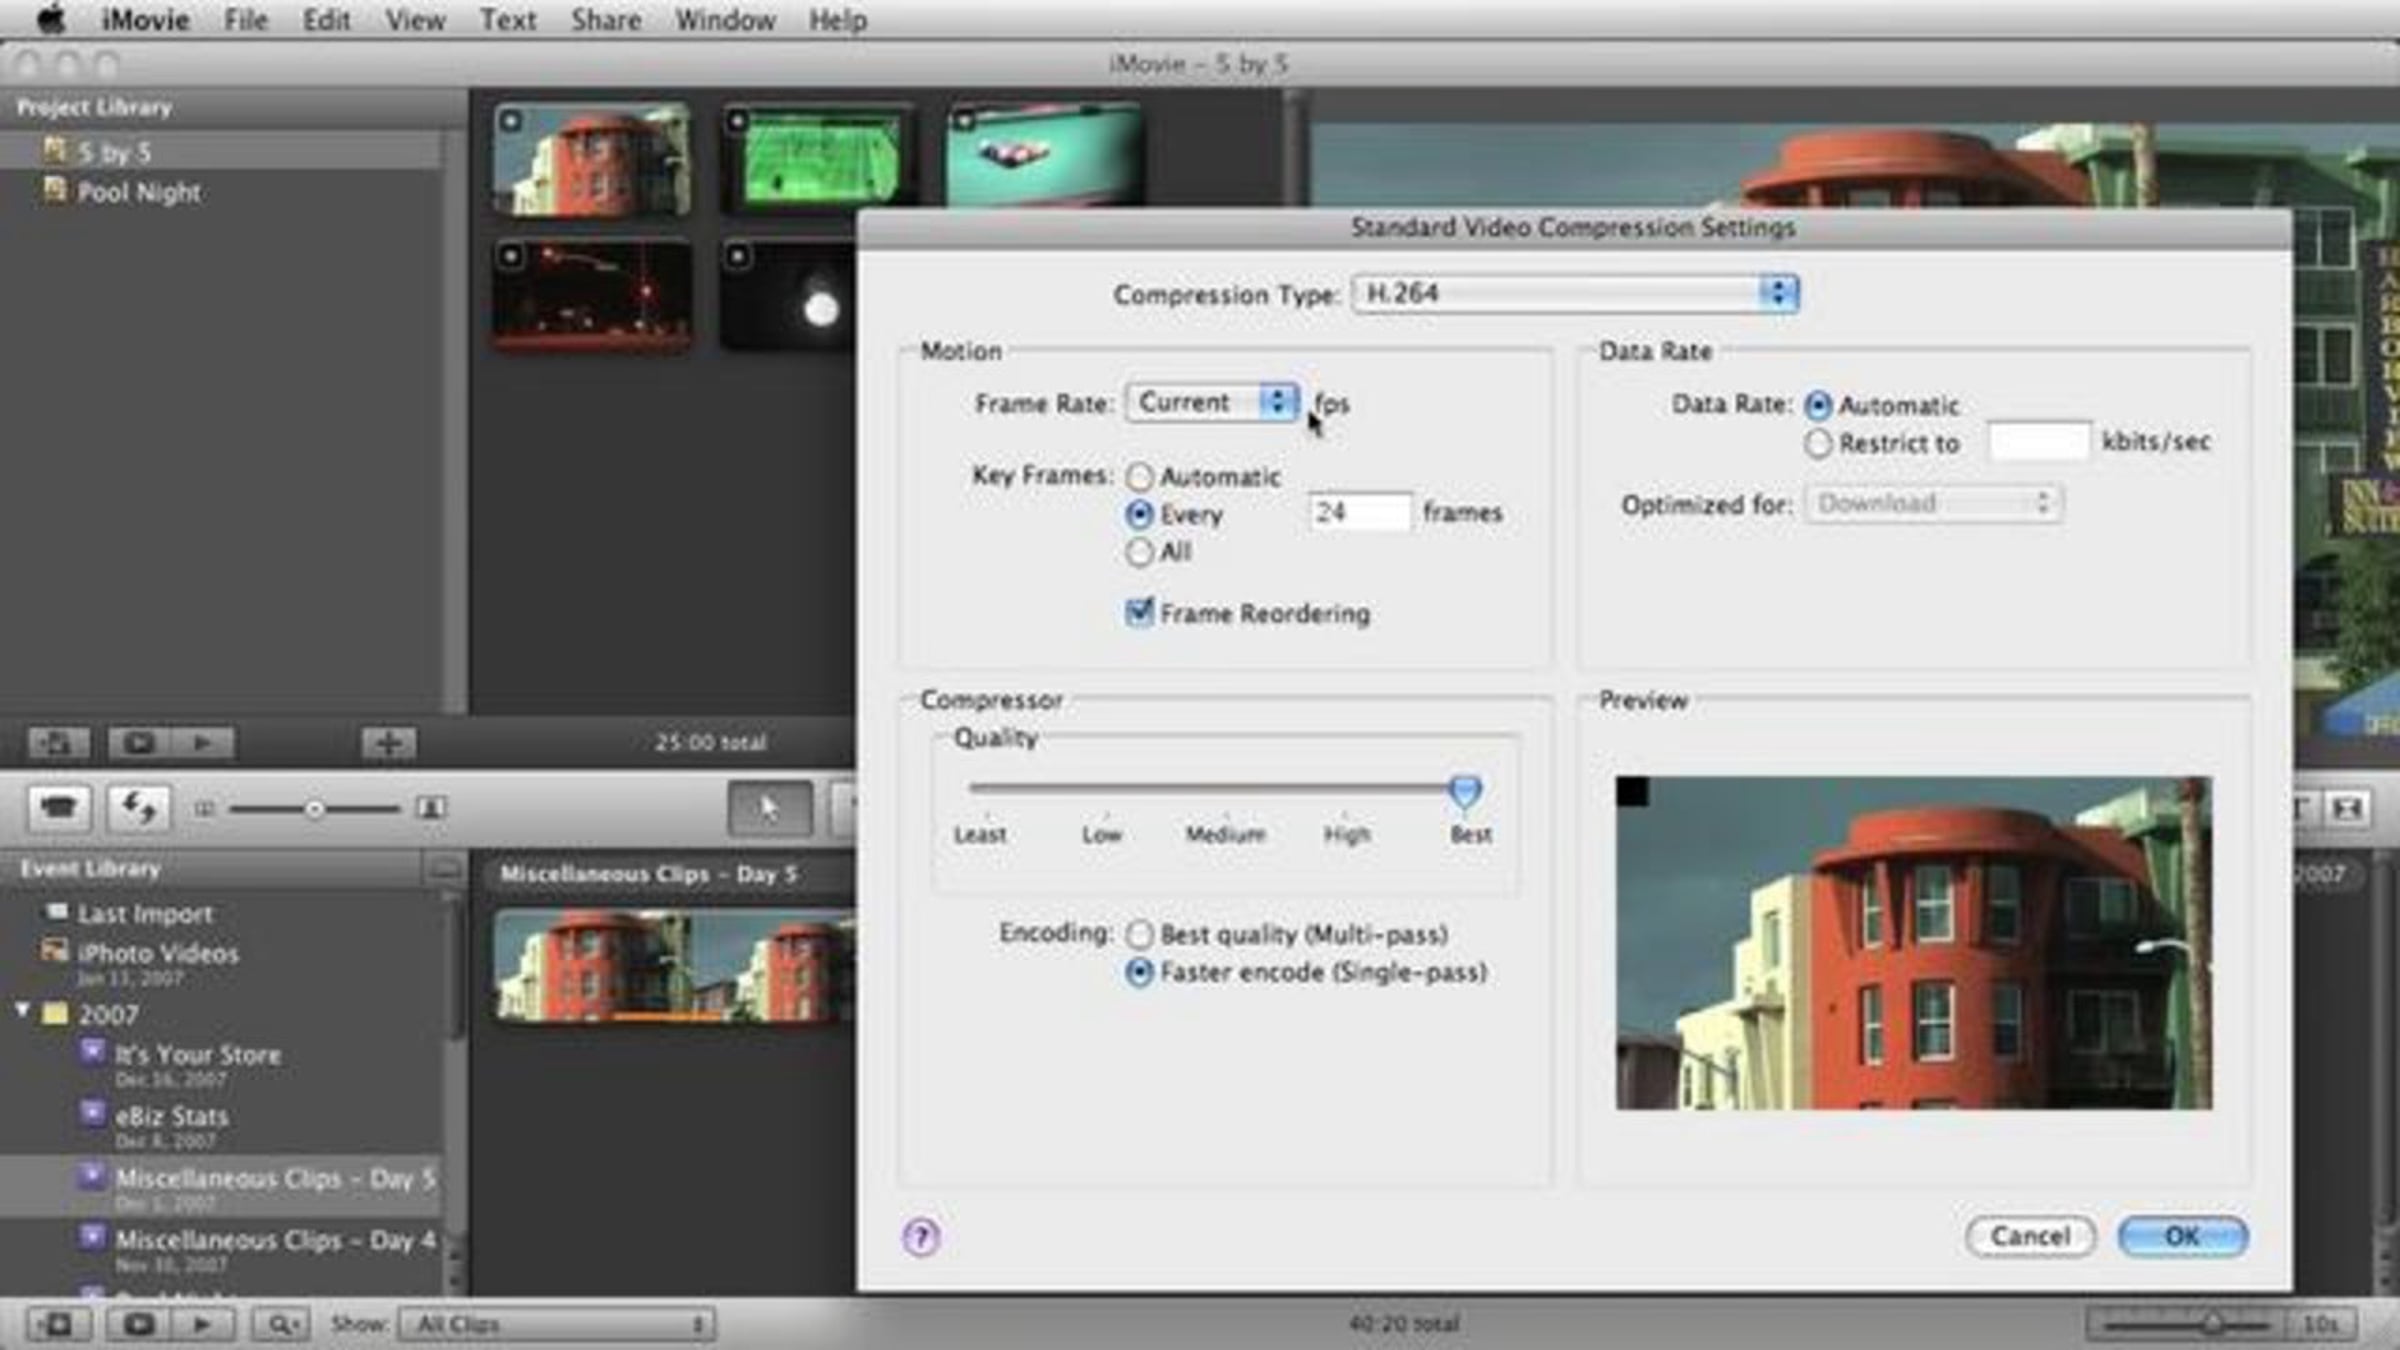Toggle the Frame Reordering checkbox

coord(1139,612)
